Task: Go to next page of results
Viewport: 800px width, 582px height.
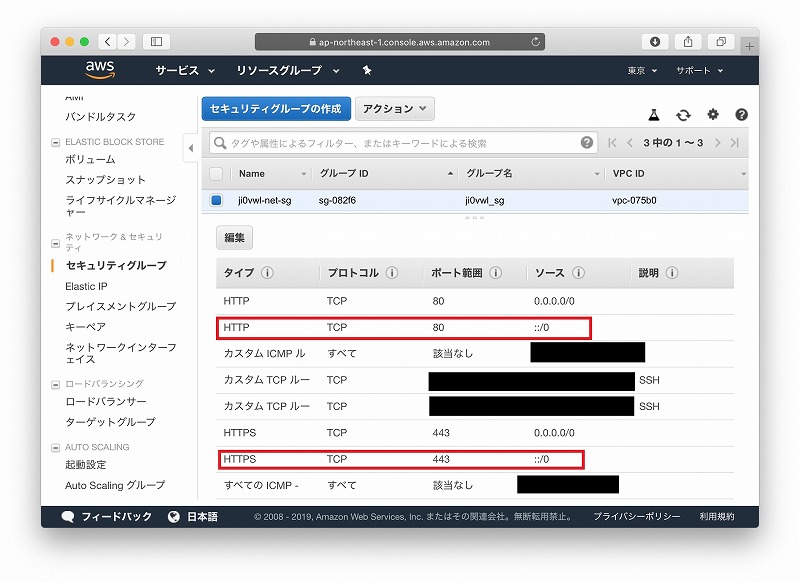Action: coord(717,143)
